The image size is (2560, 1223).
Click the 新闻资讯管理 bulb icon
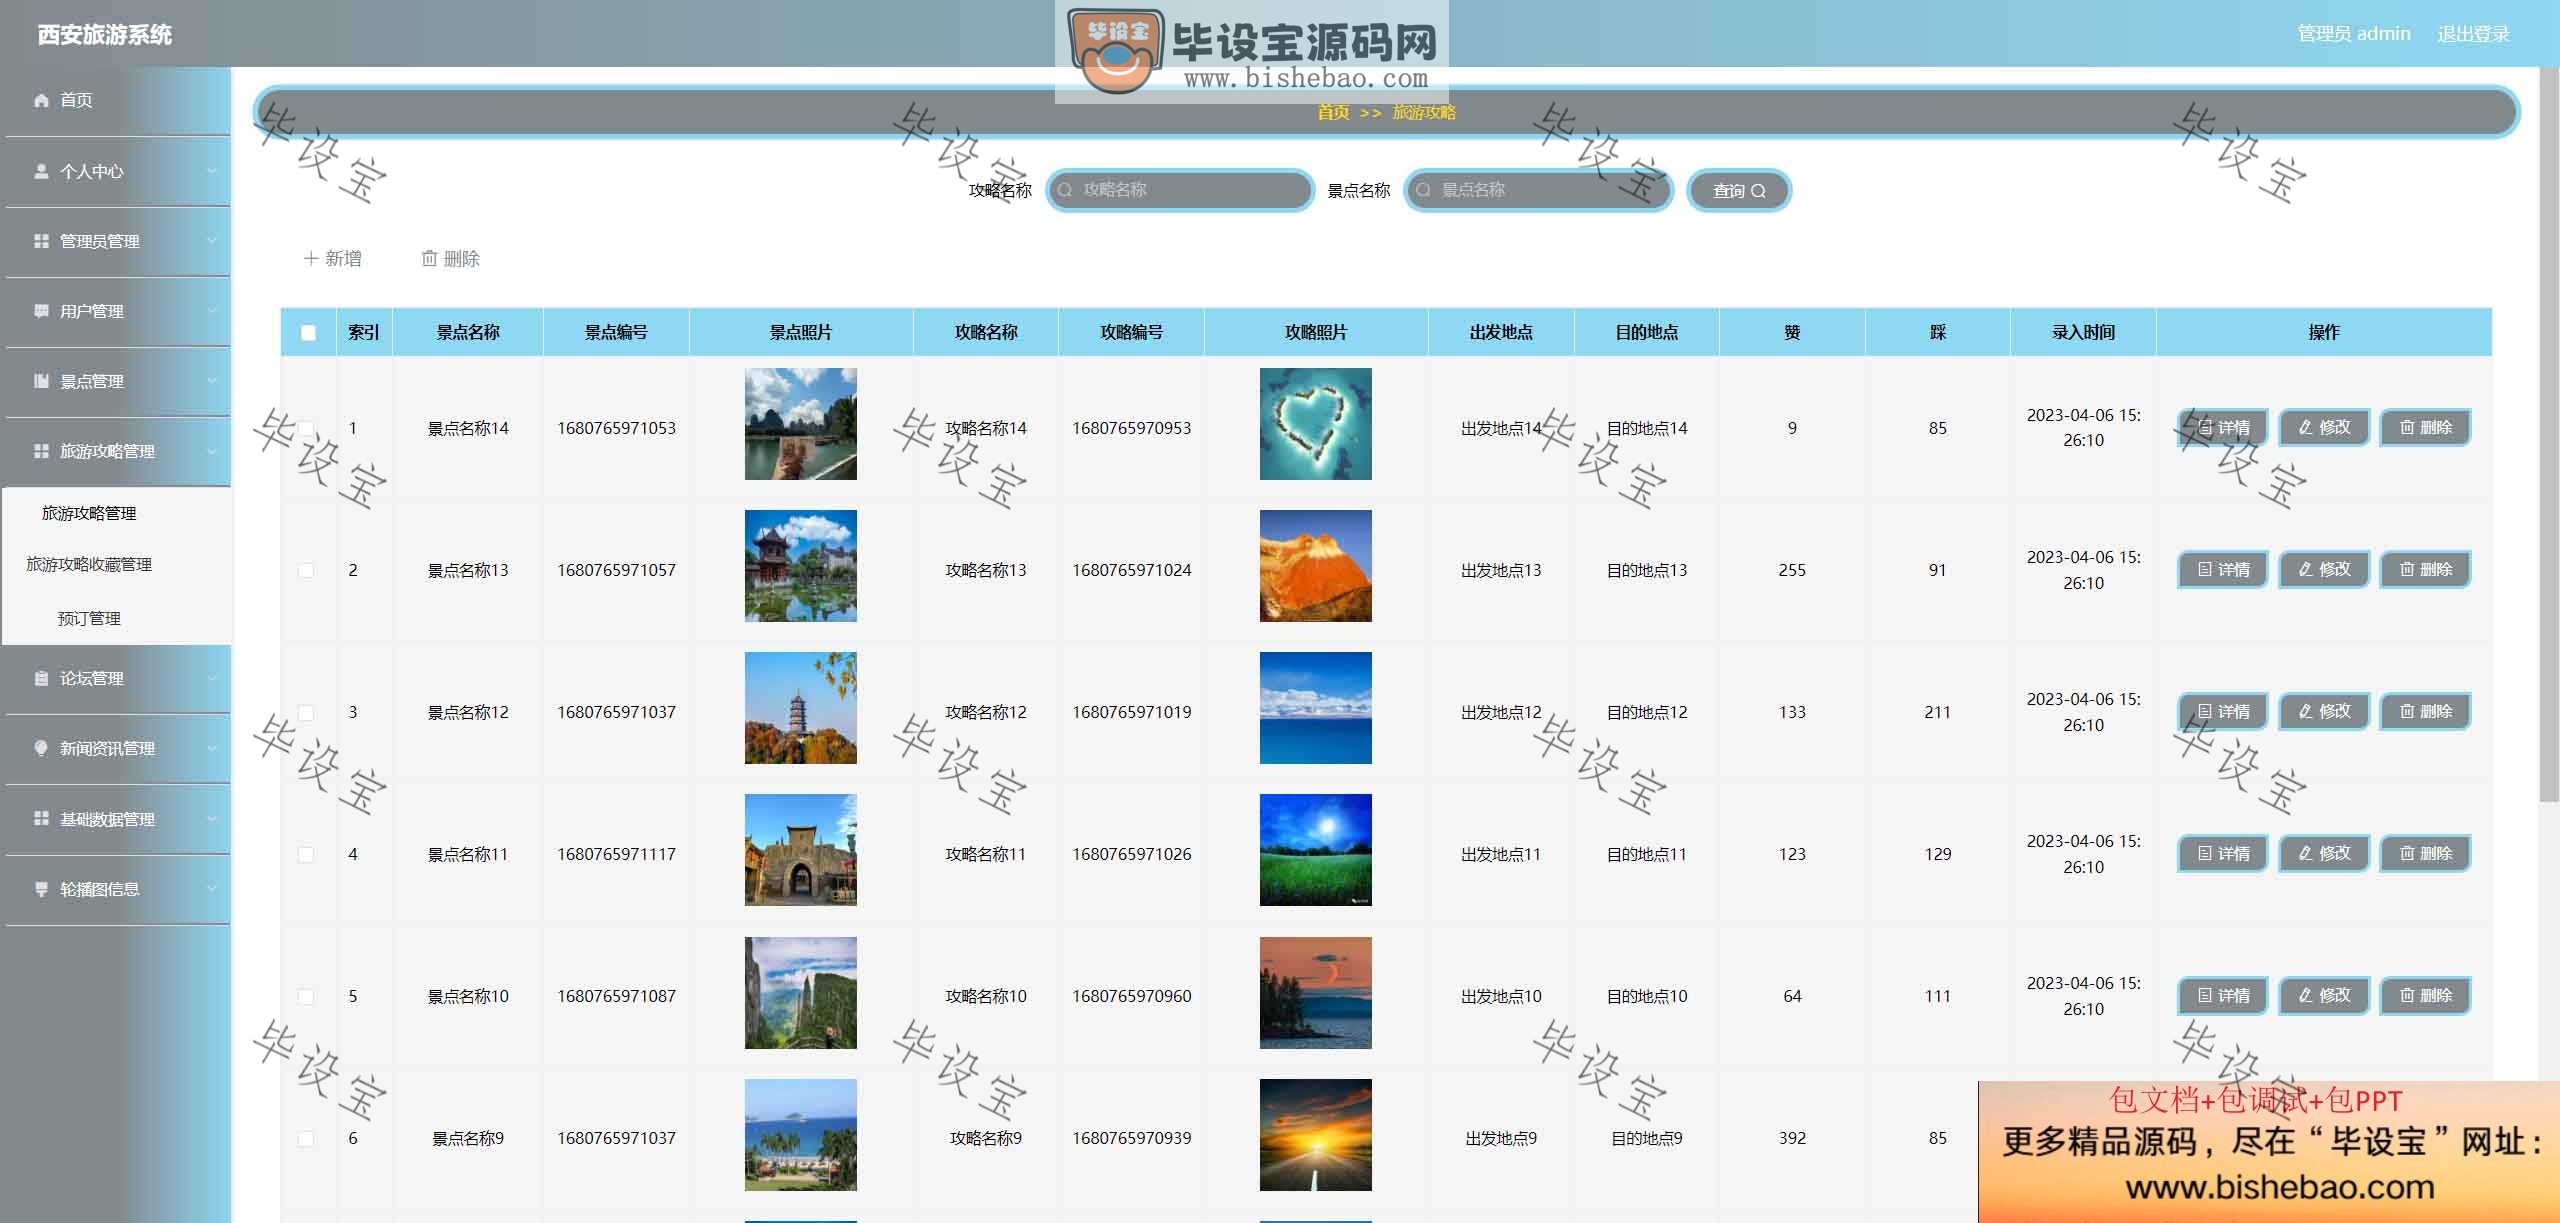(41, 748)
